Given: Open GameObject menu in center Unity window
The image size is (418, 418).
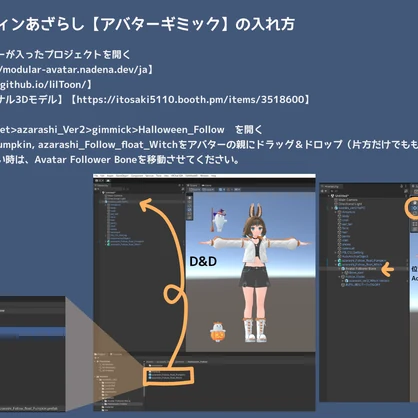Looking at the screenshot, I should (x=122, y=176).
